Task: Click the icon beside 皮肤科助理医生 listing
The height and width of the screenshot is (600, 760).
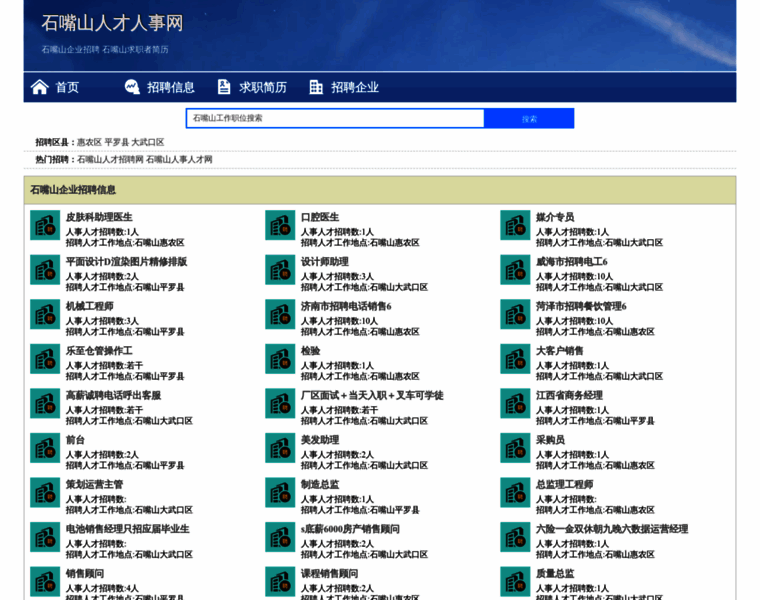Action: coord(45,225)
